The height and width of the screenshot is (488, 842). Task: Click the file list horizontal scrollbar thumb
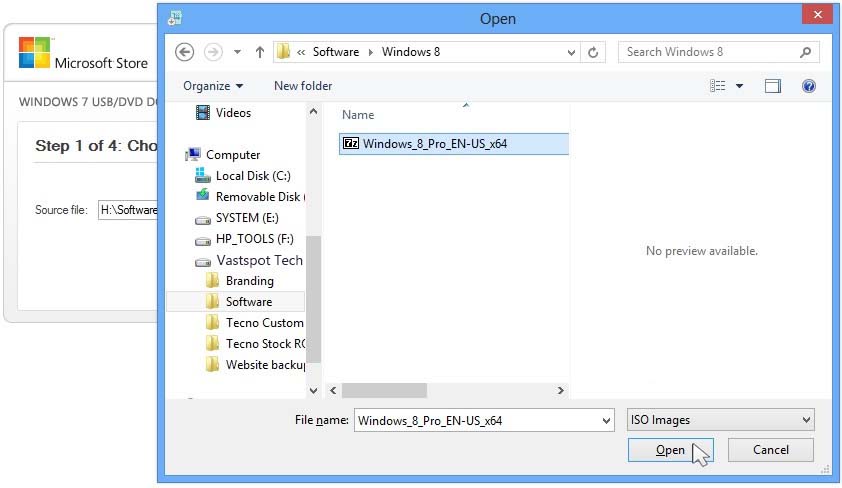click(384, 390)
